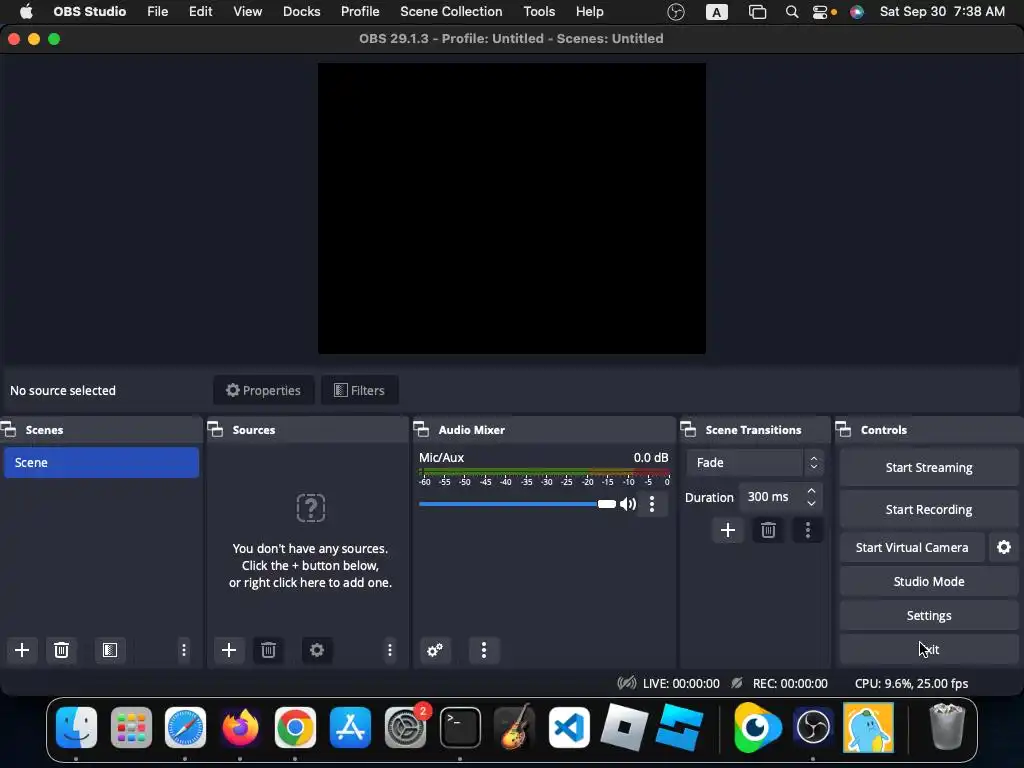Undock the Audio Mixer panel icon
The width and height of the screenshot is (1024, 768).
422,430
